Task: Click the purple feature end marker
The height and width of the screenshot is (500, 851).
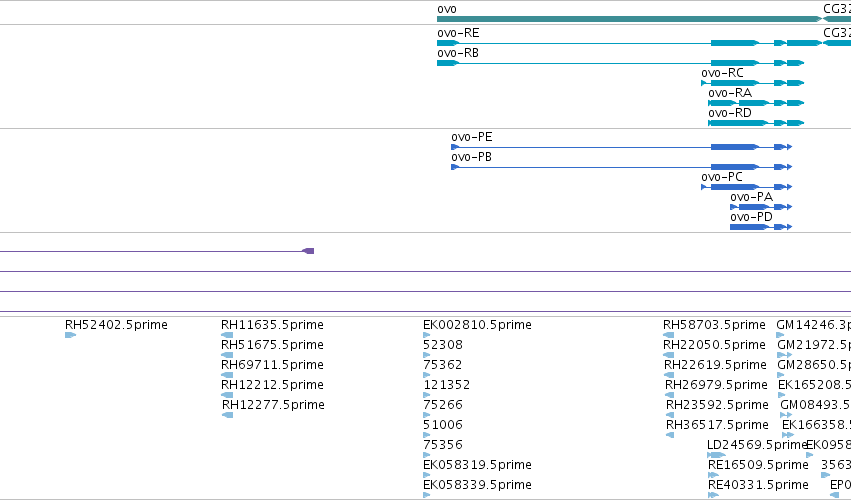Action: pos(308,251)
